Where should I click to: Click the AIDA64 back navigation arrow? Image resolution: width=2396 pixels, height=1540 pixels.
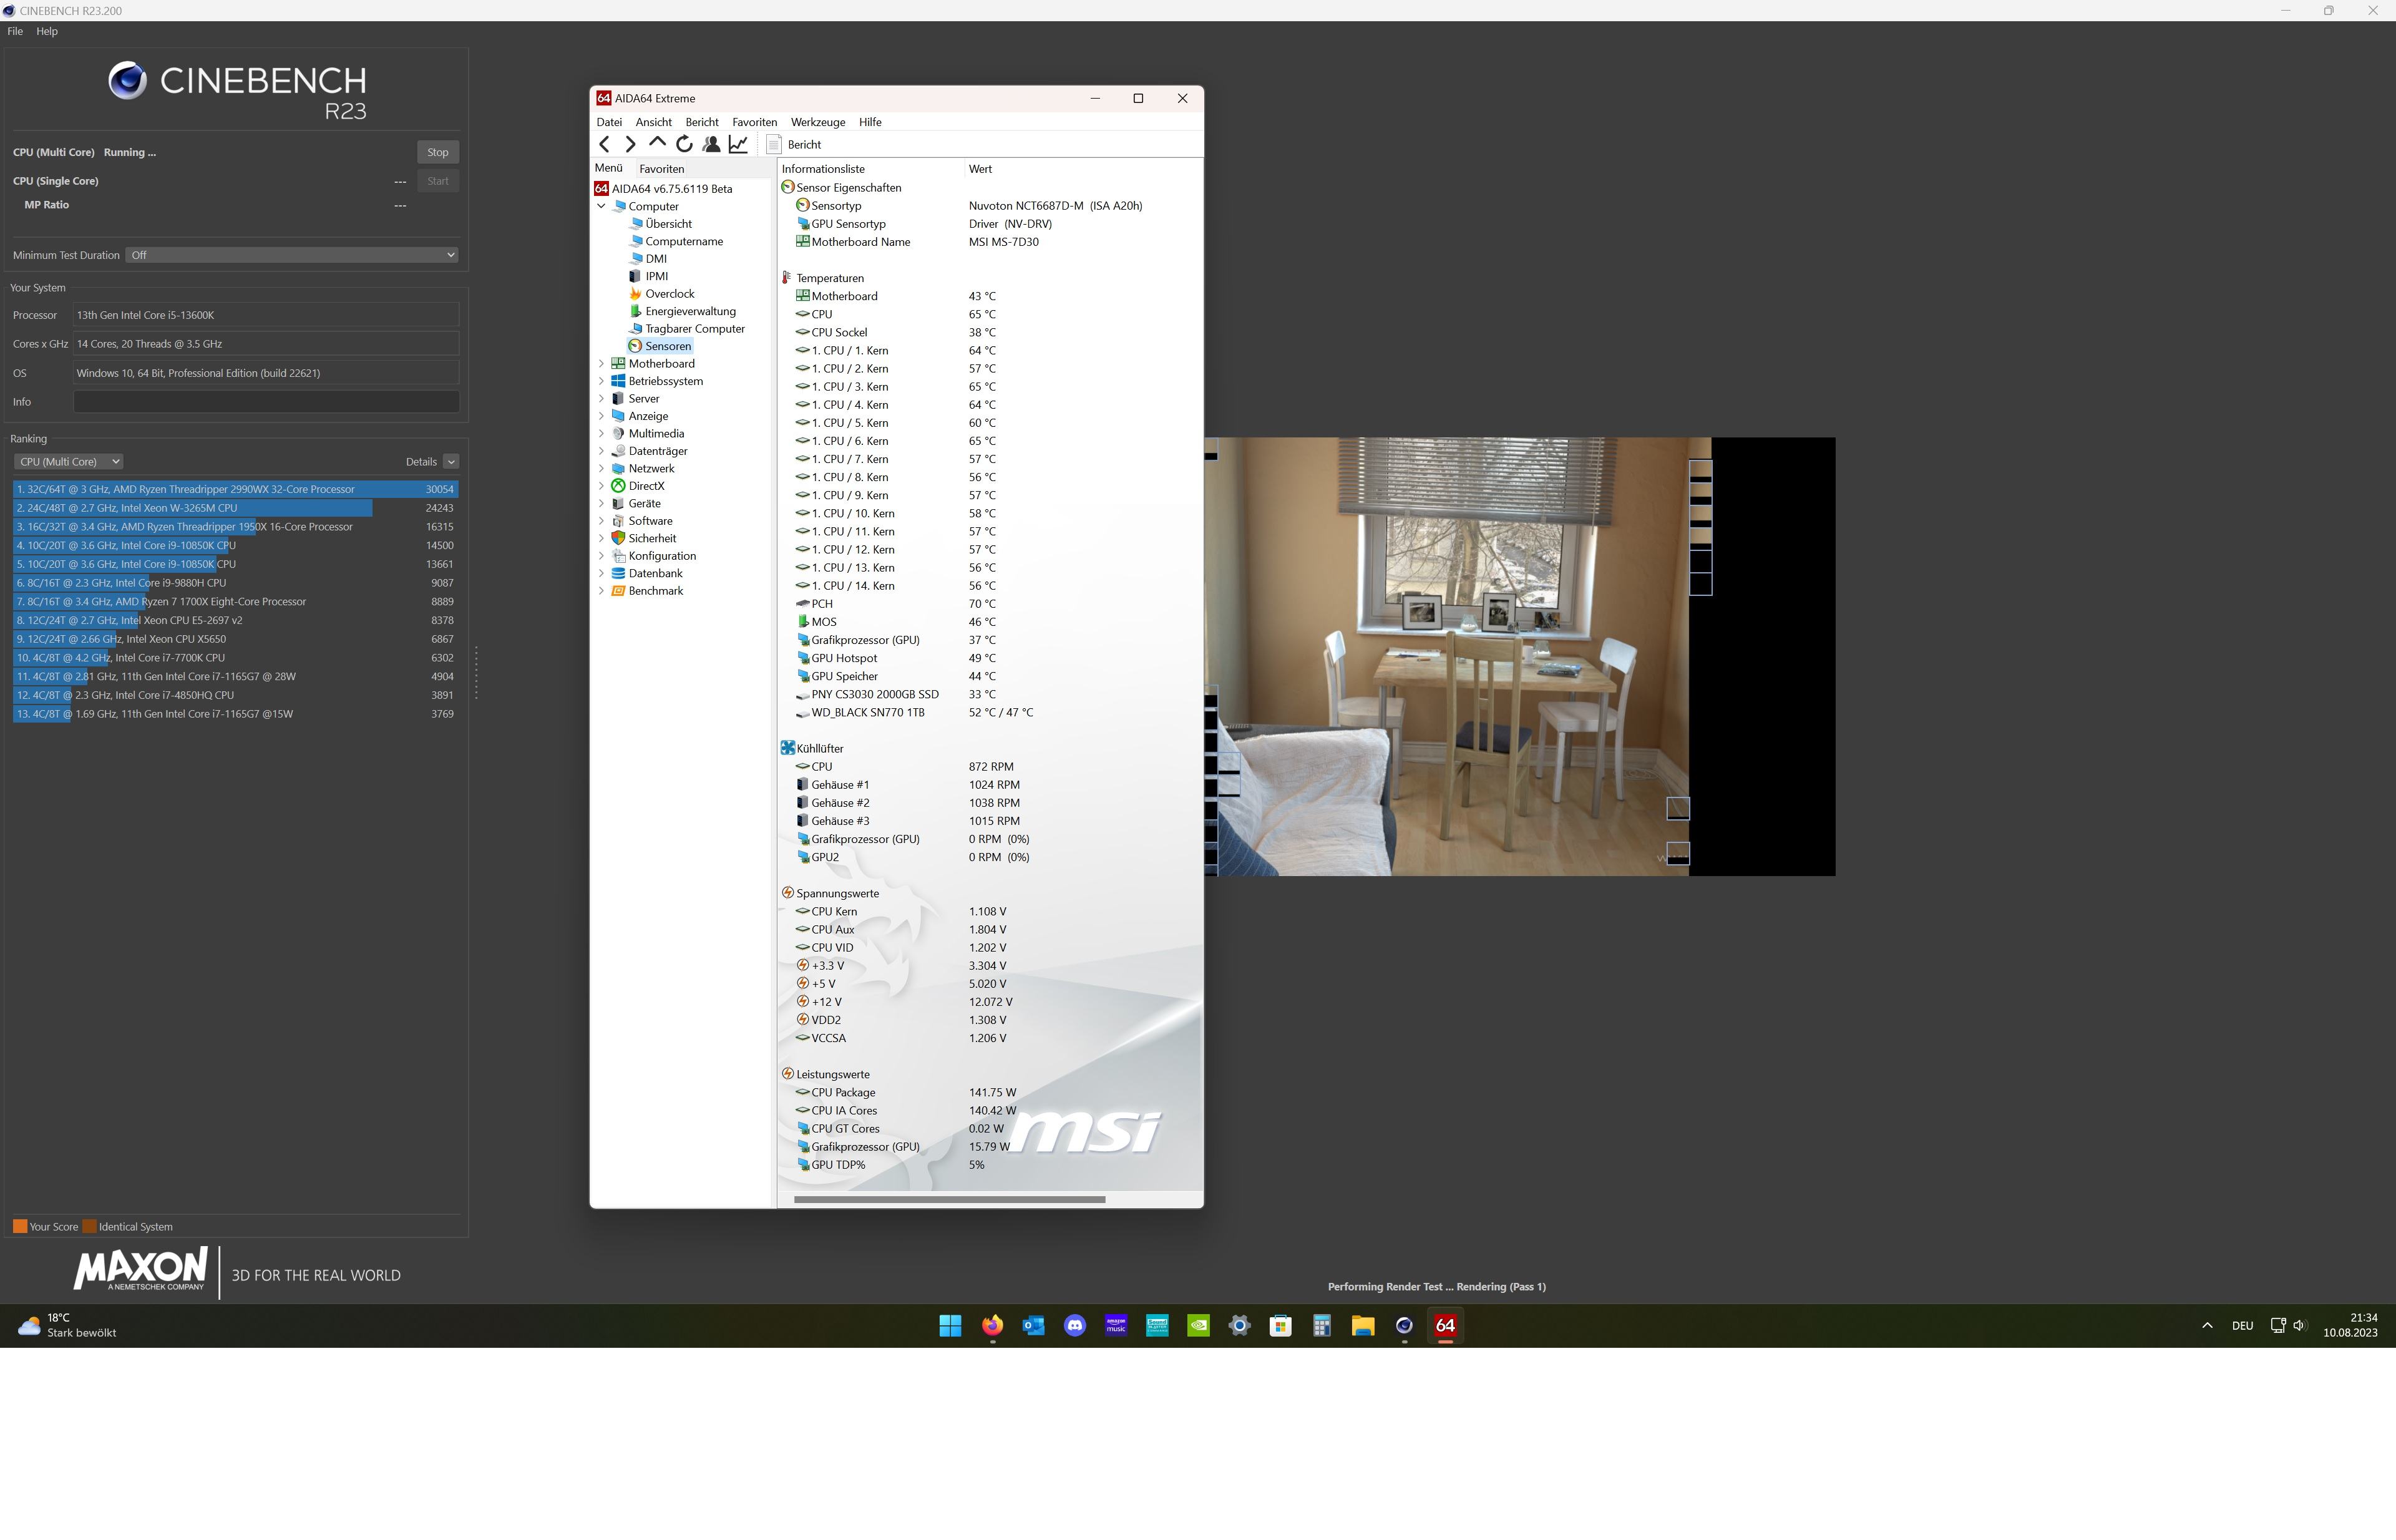tap(604, 145)
